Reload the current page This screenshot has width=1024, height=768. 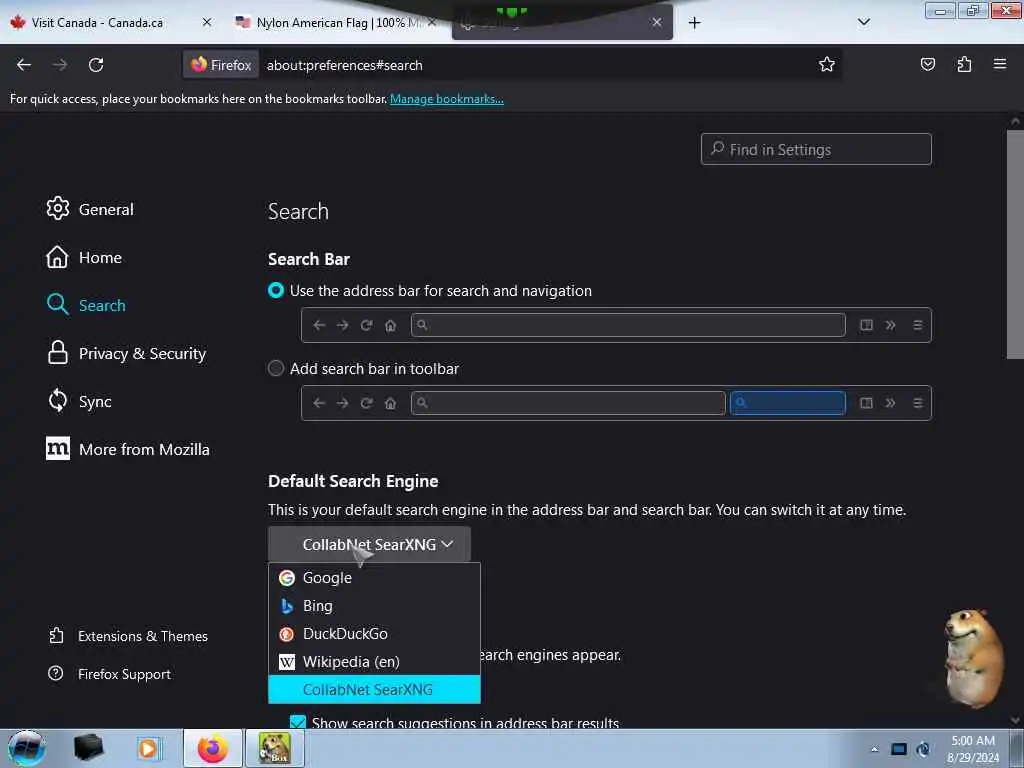tap(96, 65)
